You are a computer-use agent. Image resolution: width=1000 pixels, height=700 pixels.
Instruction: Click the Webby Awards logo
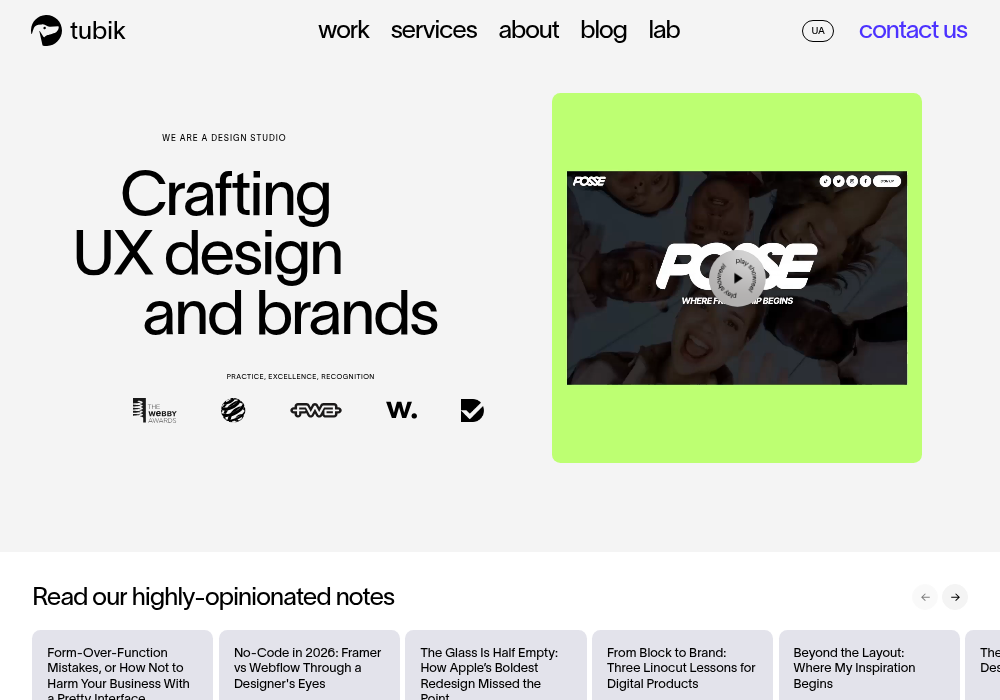[154, 411]
